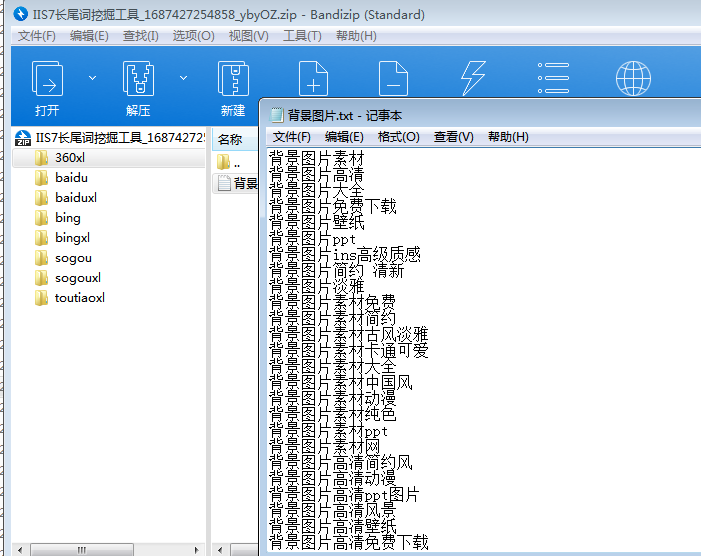Click line 背景图片素材网 in Notepad
The height and width of the screenshot is (556, 701).
pos(325,446)
